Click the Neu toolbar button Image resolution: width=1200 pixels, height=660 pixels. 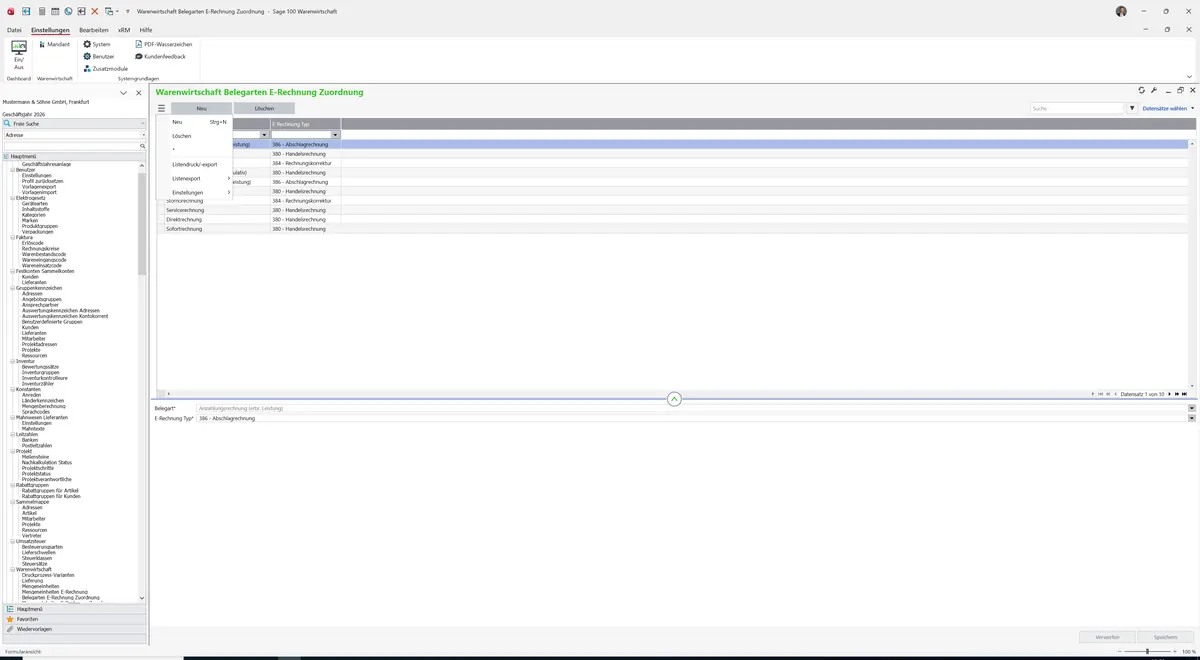201,108
